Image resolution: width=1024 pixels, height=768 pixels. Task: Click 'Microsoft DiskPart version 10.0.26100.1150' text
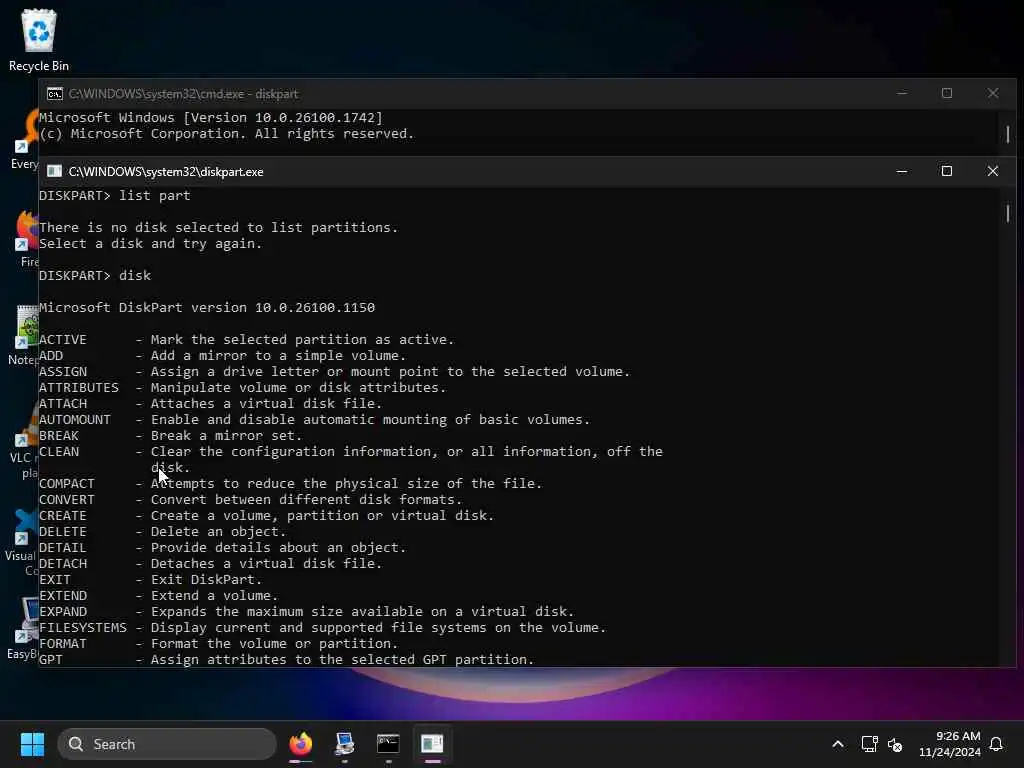click(207, 307)
